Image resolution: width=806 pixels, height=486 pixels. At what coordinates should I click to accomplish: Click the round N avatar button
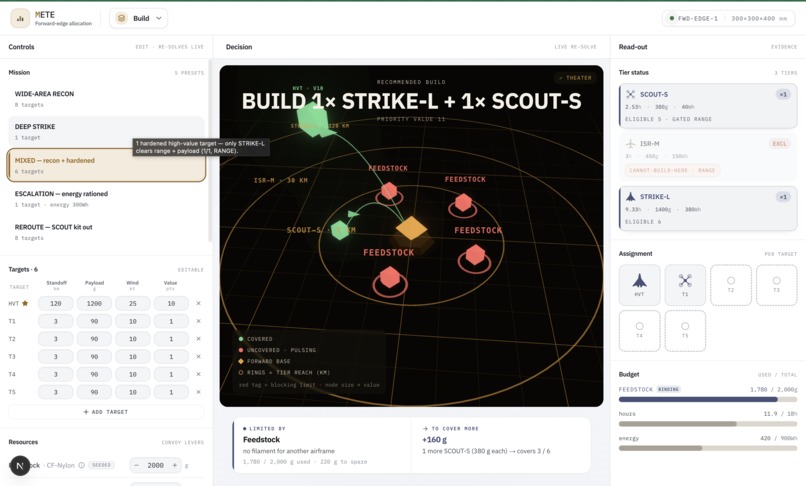(x=20, y=466)
